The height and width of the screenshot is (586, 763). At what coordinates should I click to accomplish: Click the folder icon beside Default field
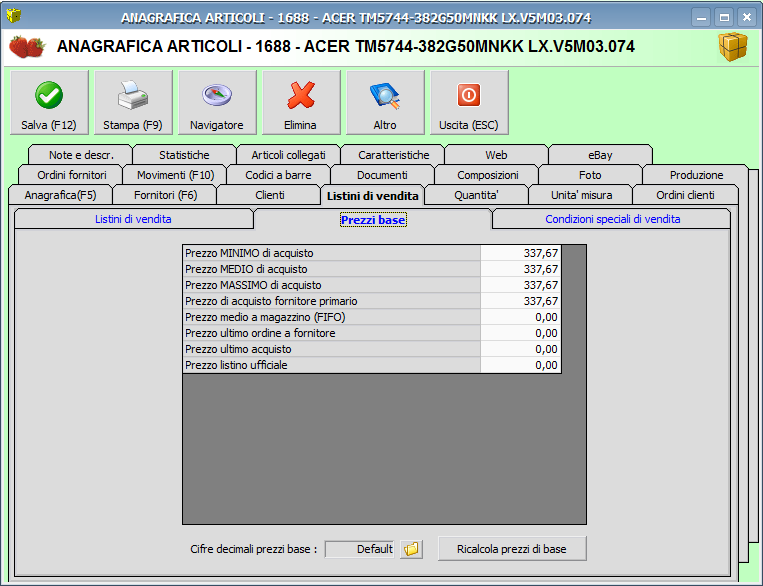(x=411, y=549)
